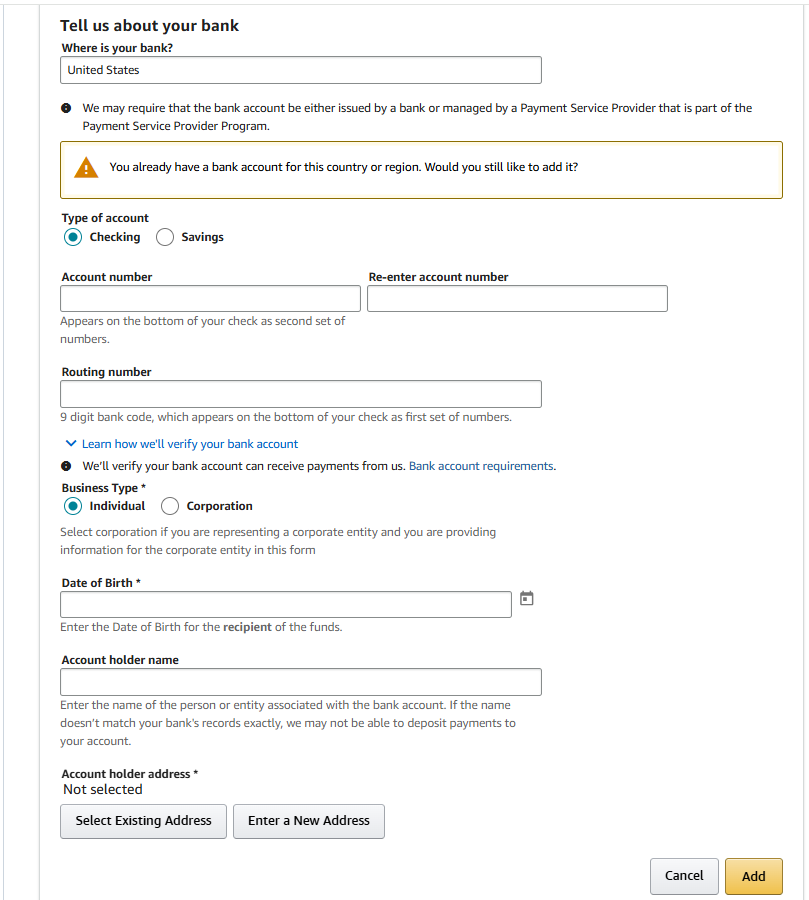Choose the Individual business type
This screenshot has height=900, width=809.
[73, 506]
